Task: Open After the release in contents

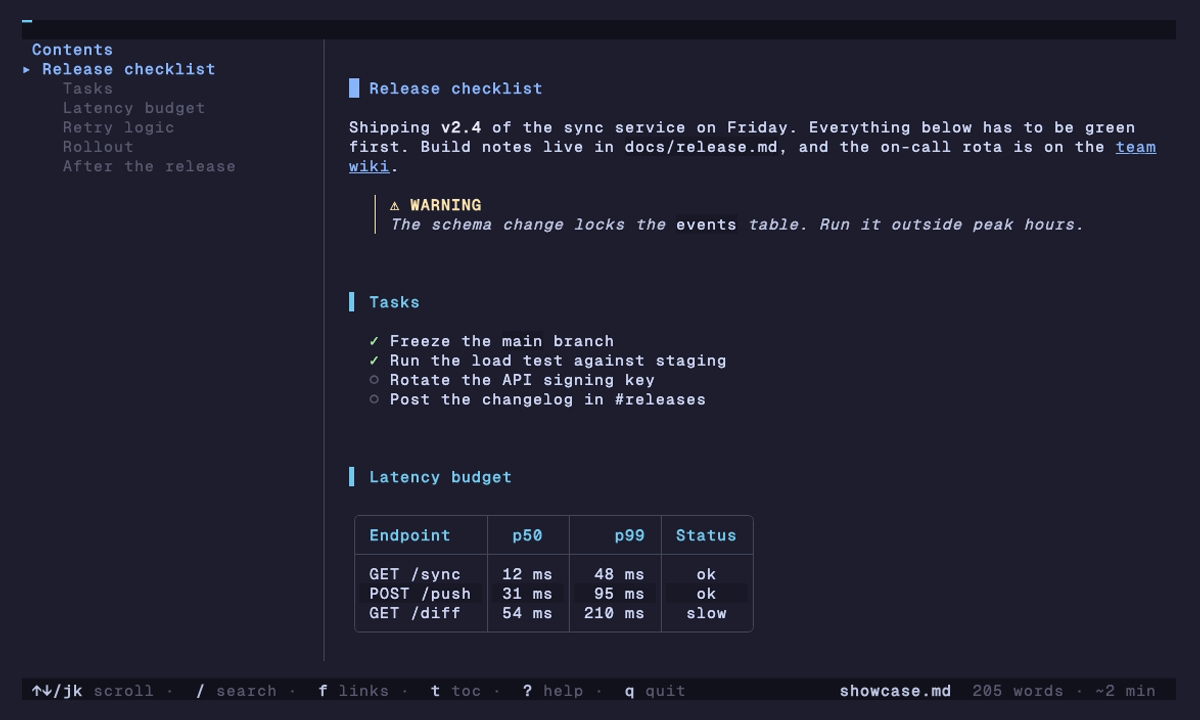Action: pos(149,166)
